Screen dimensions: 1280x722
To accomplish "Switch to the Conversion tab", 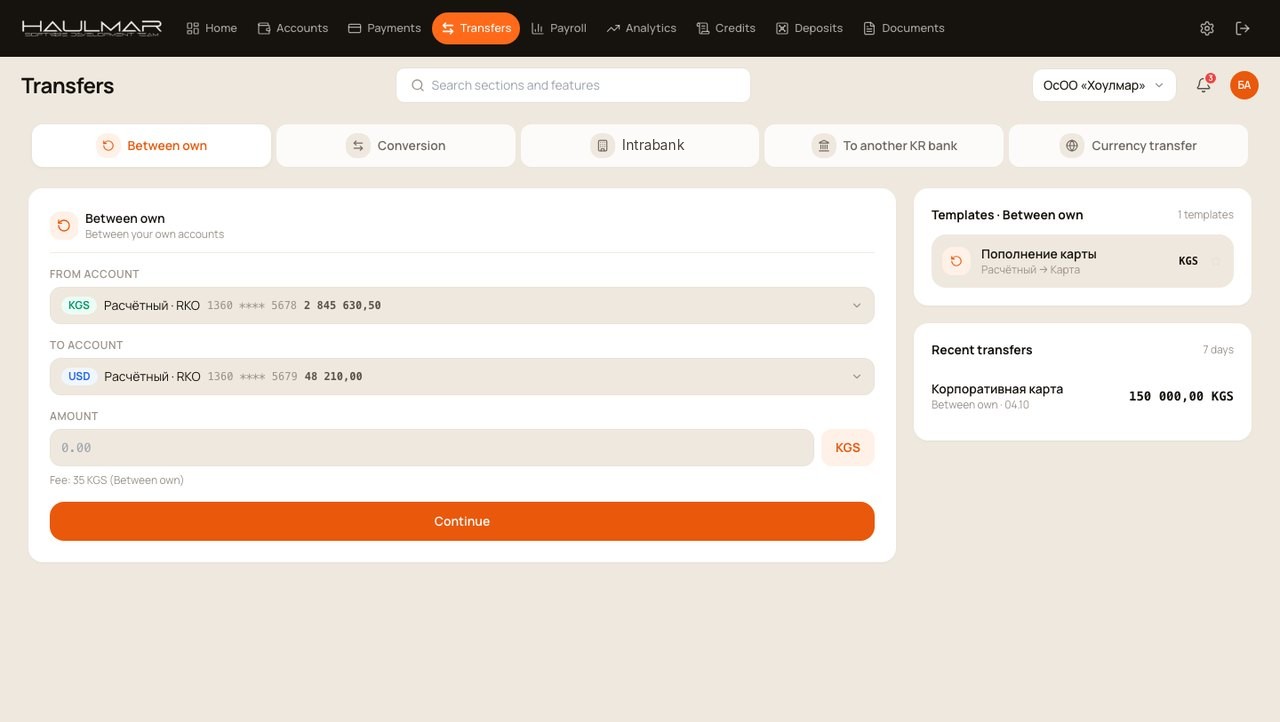I will [x=396, y=146].
